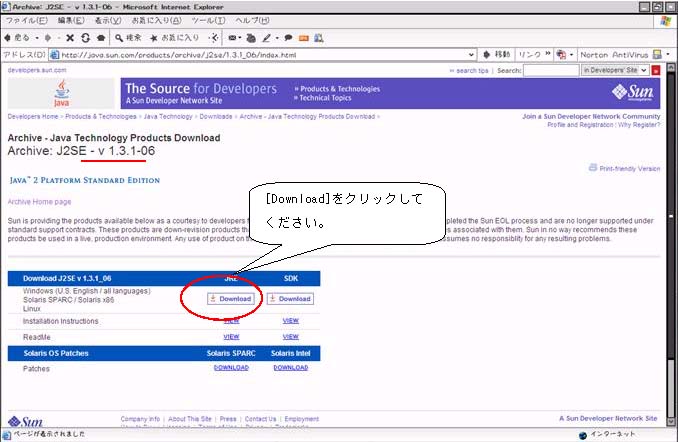Viewport: 678px width, 442px height.
Task: Click the SDK Download button
Action: pyautogui.click(x=290, y=298)
